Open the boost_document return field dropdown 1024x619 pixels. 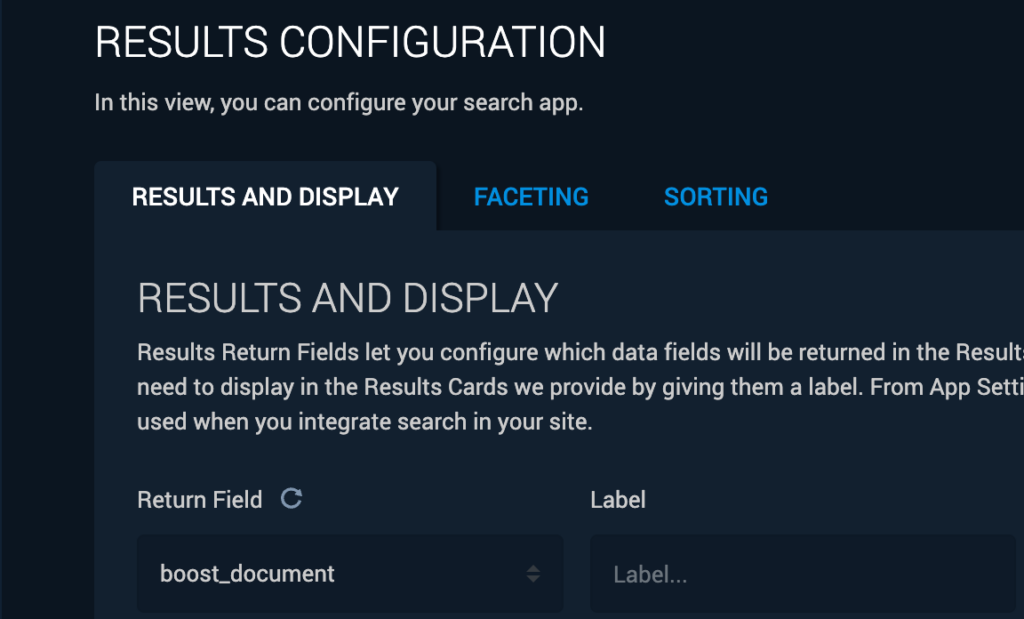(349, 574)
